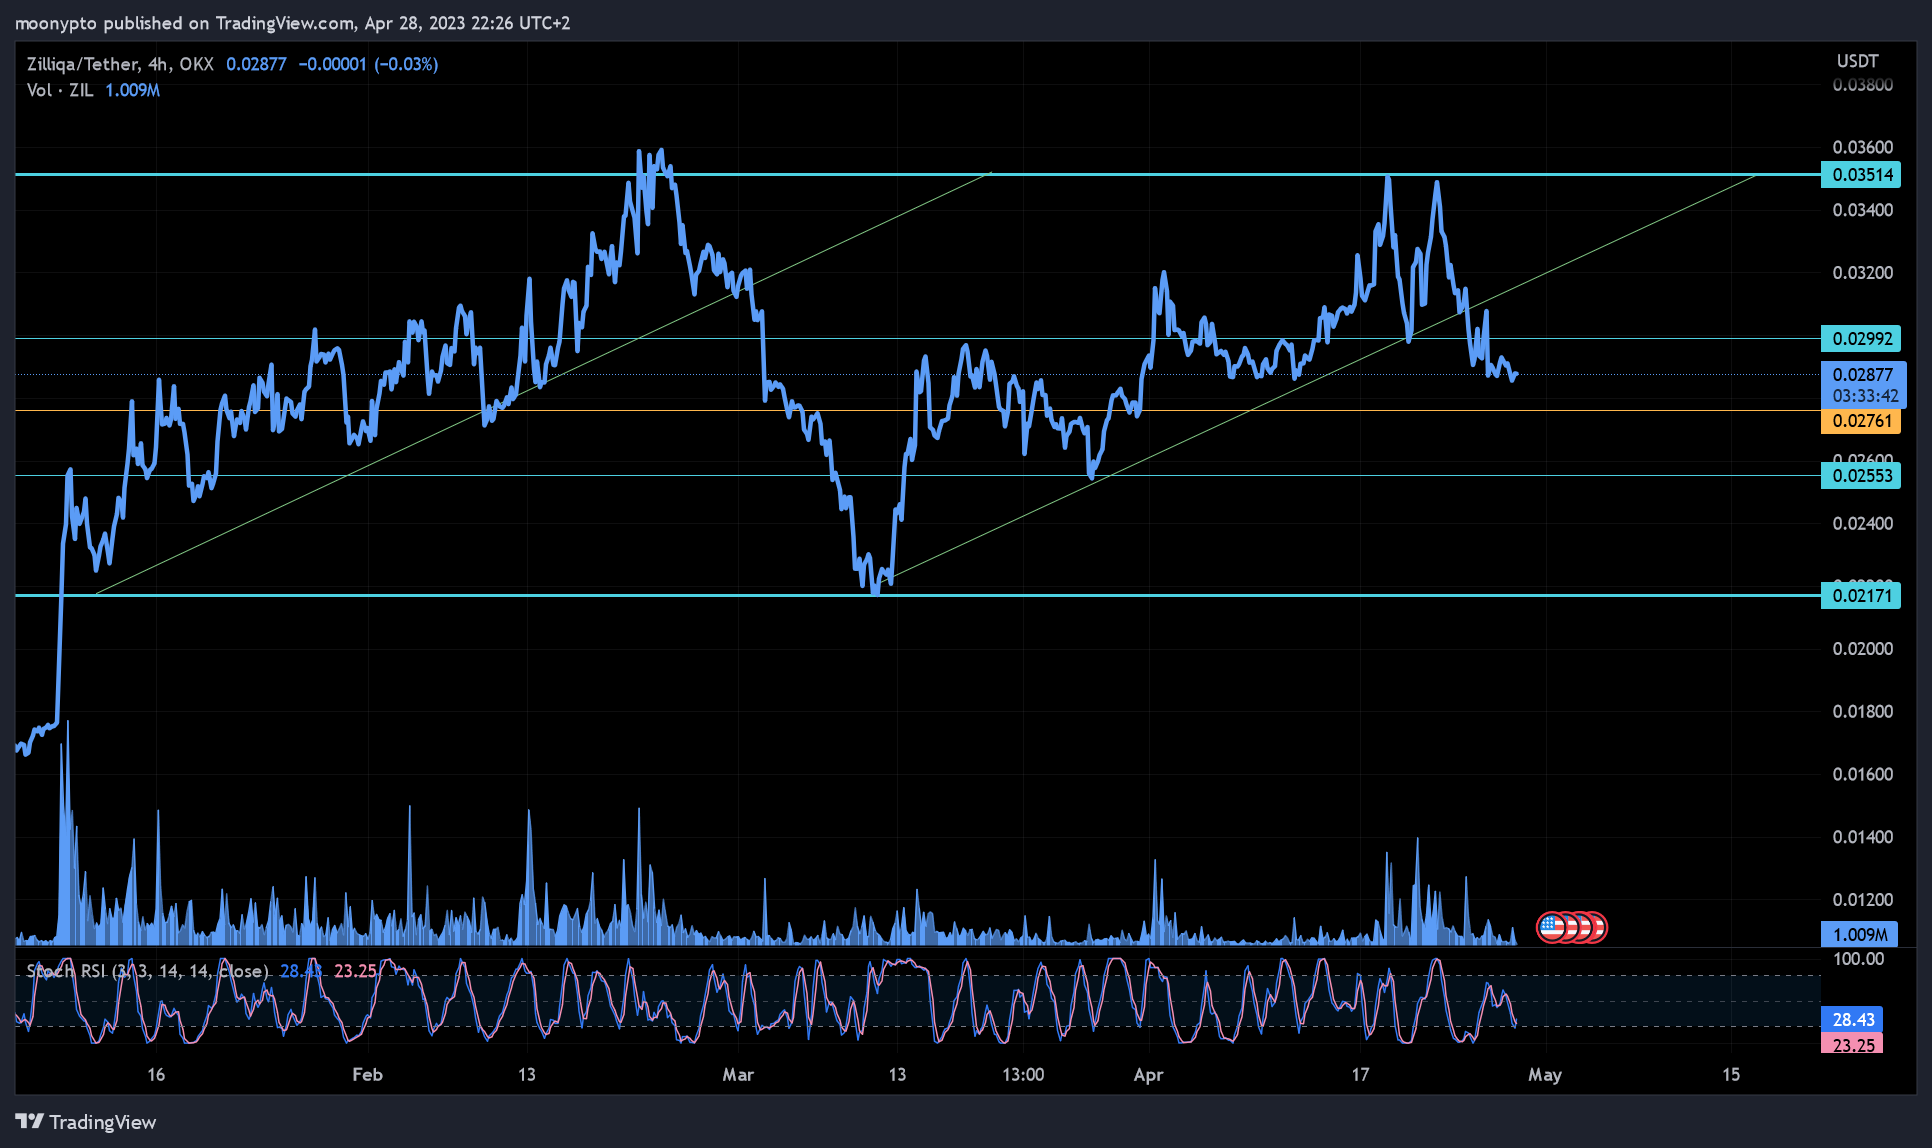Click the 1.009M value beside Vol · ZIL
The height and width of the screenshot is (1148, 1932).
coord(133,90)
